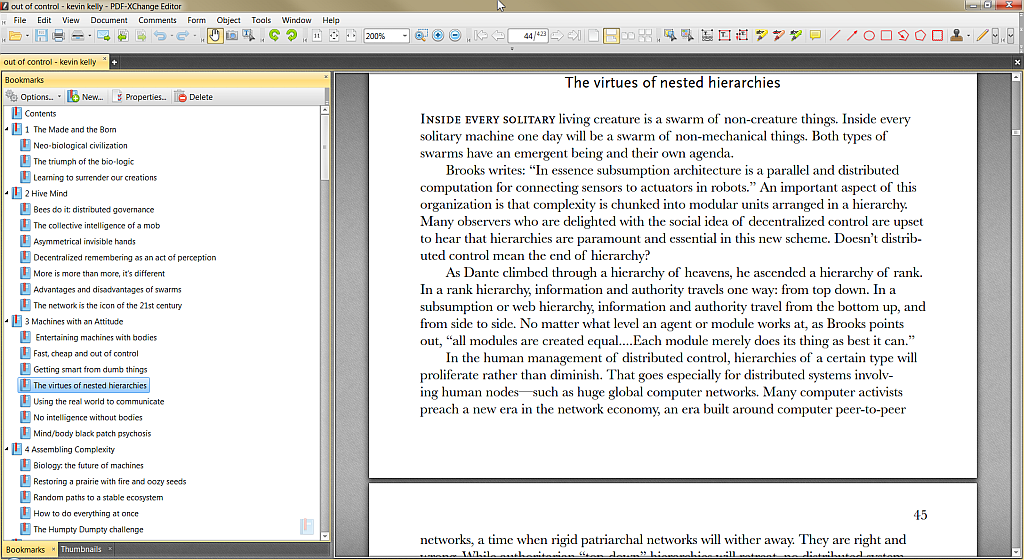Click the page number input field

[528, 36]
